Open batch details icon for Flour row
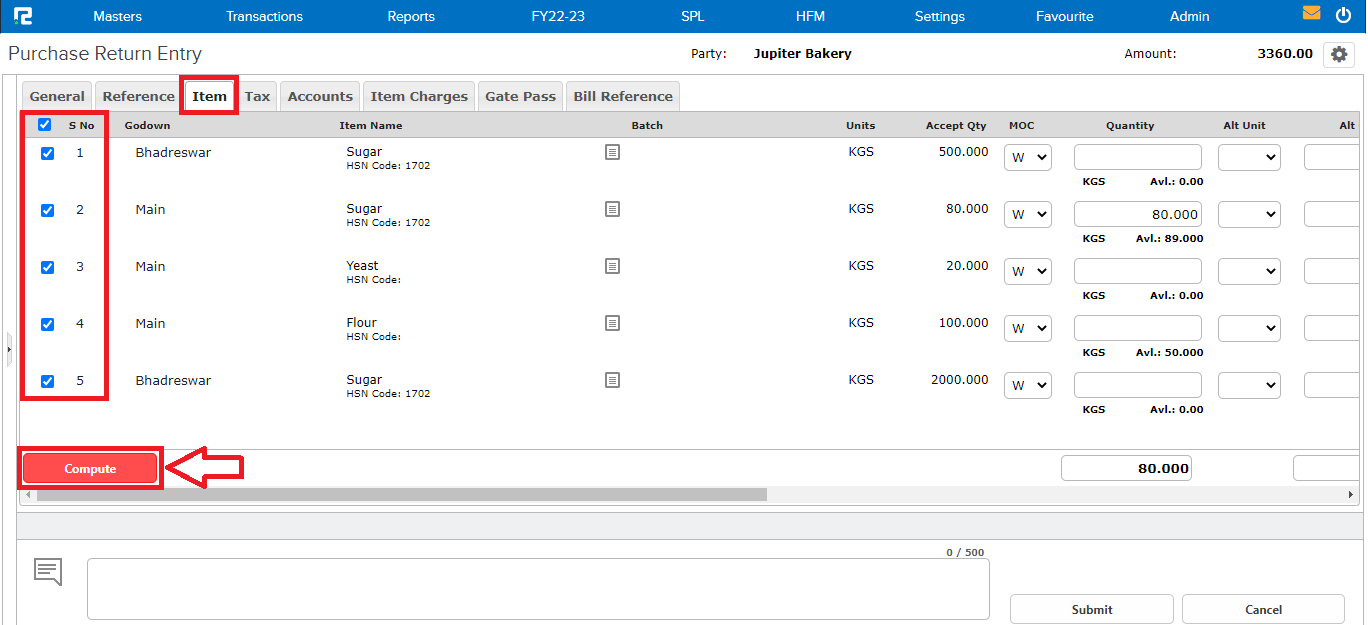 point(612,323)
